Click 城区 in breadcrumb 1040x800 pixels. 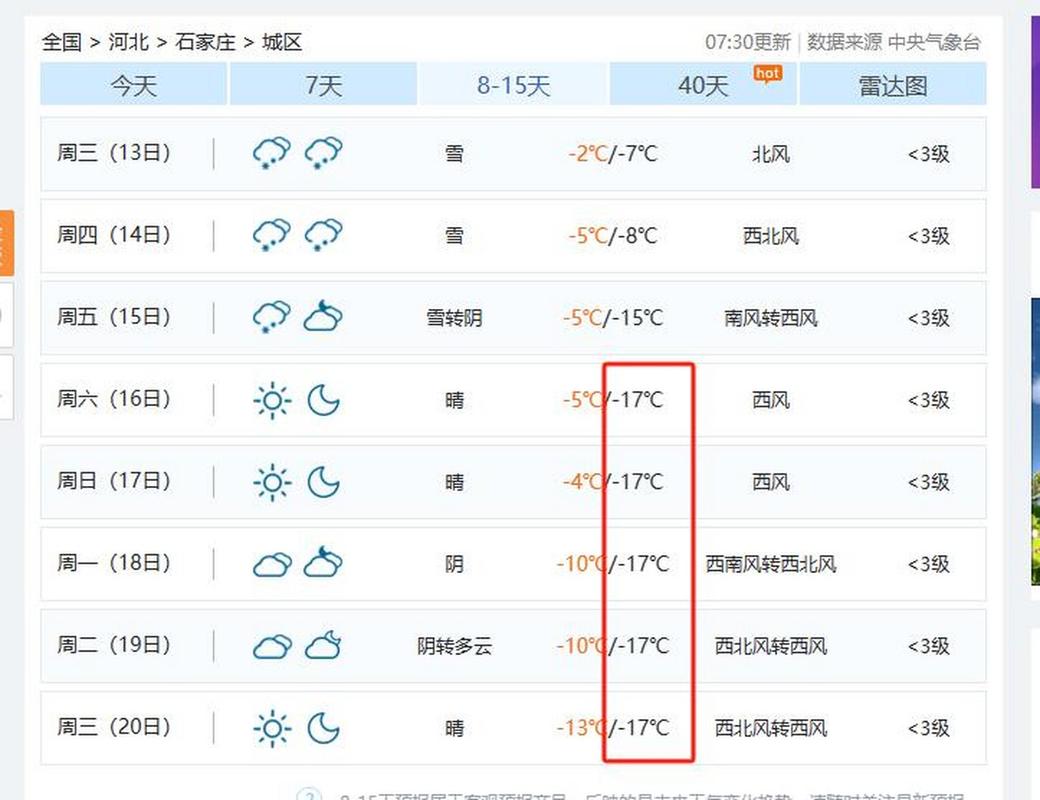[x=282, y=42]
